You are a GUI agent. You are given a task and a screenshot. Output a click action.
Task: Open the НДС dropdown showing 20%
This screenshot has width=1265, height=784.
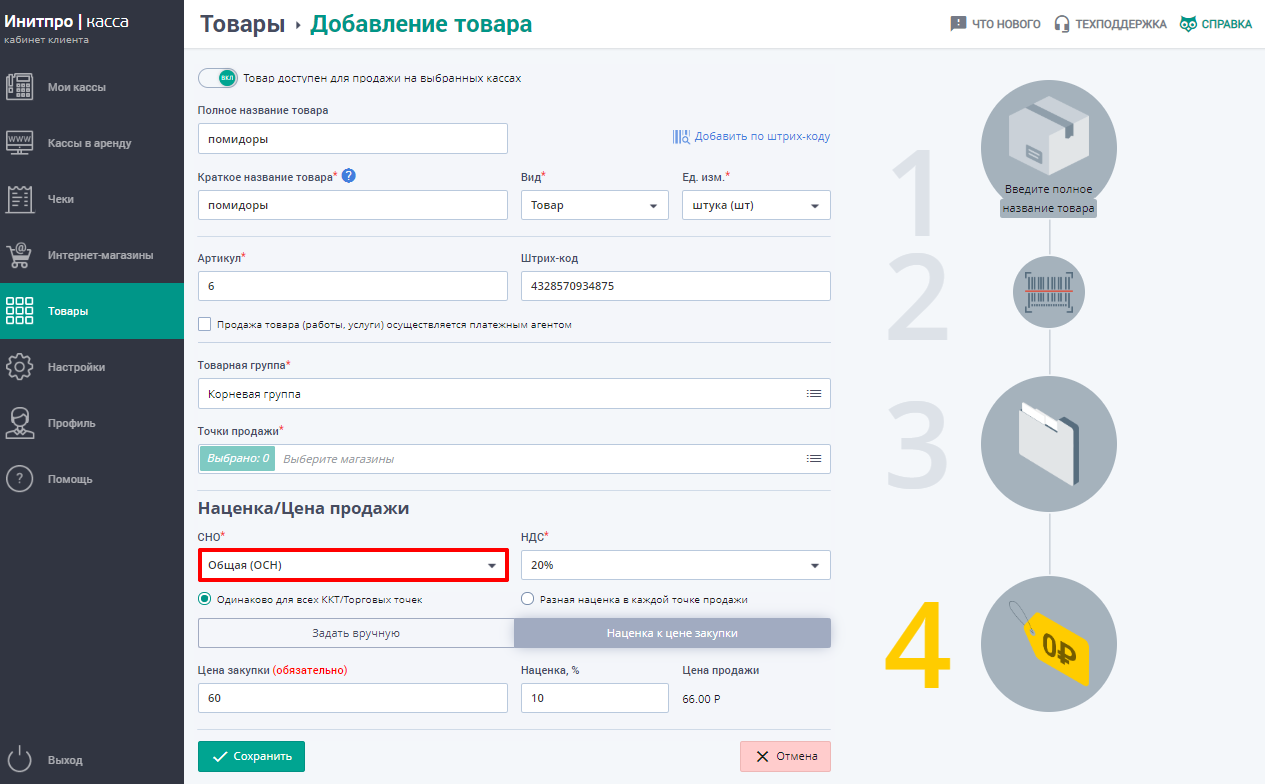(676, 565)
